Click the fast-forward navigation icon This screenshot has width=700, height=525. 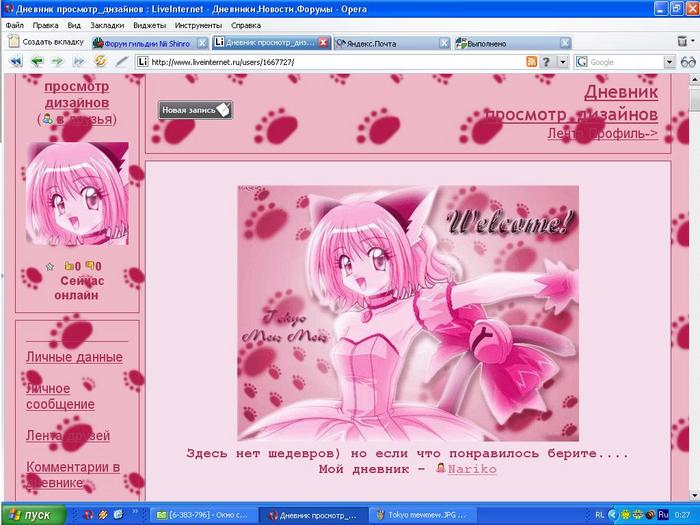click(79, 61)
